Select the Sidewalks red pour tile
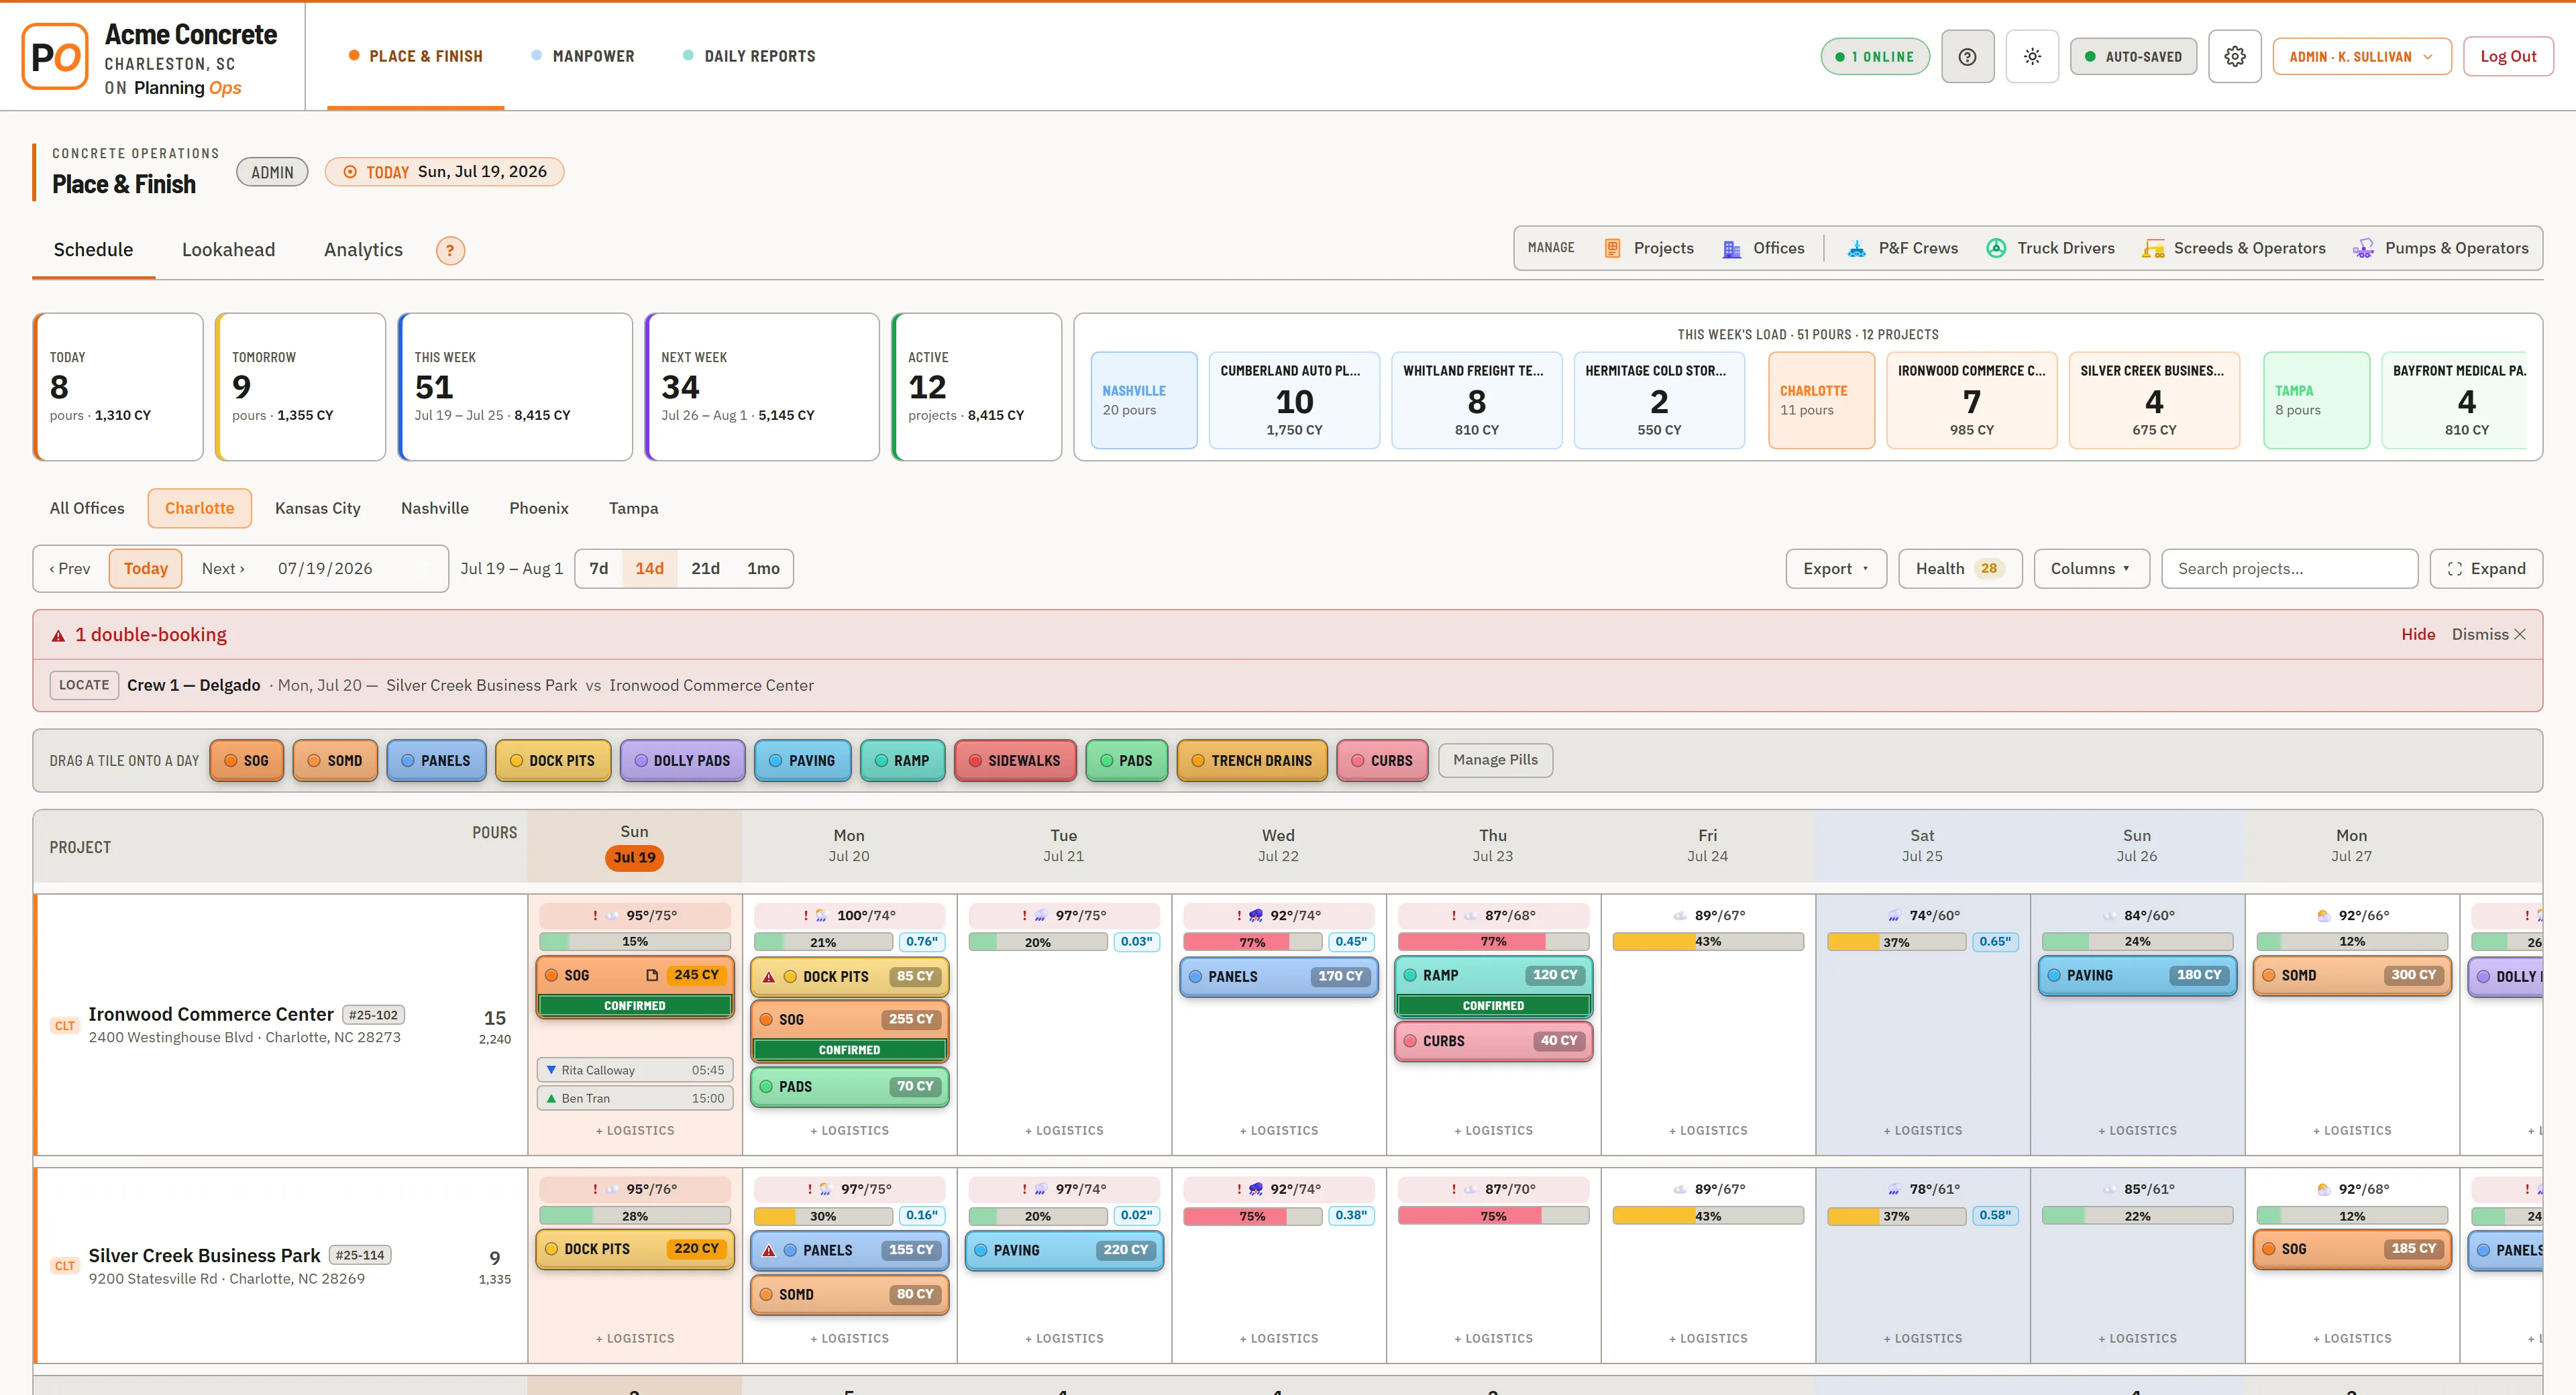 coord(1015,761)
